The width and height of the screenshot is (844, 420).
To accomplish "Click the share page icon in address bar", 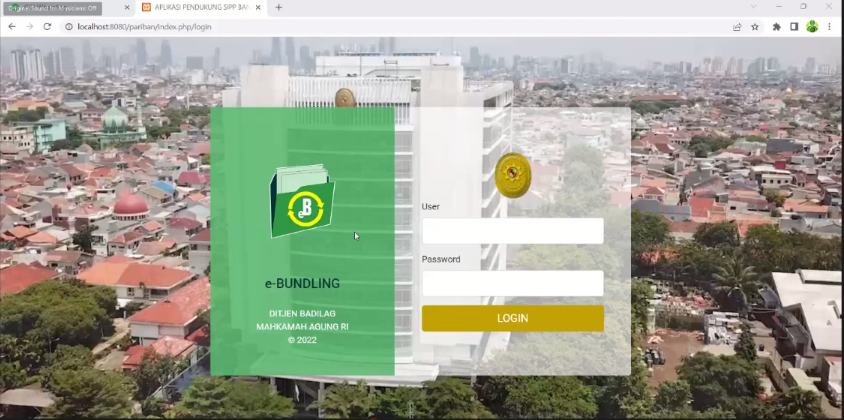I will coord(737,26).
